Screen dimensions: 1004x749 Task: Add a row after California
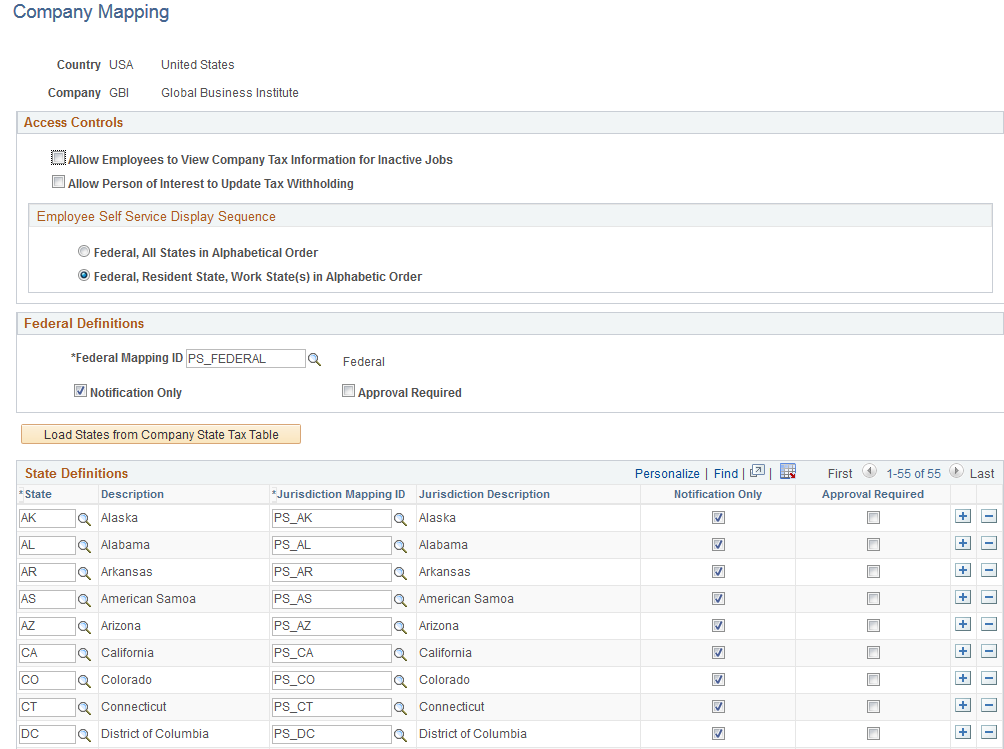(963, 651)
